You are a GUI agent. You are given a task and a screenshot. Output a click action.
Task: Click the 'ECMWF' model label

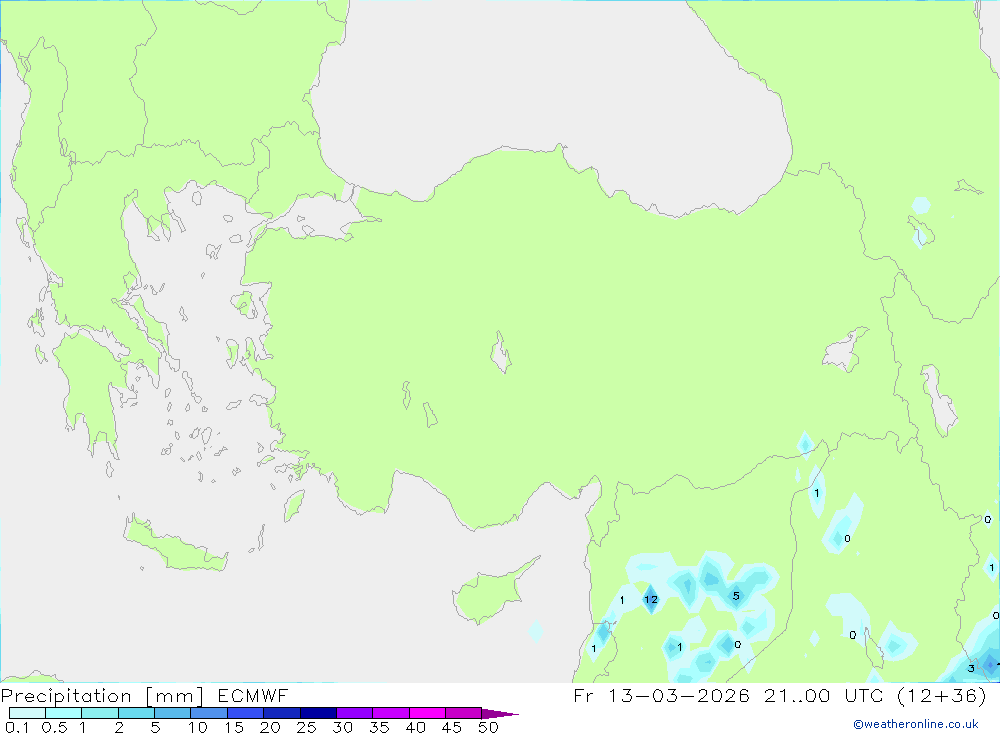tap(253, 695)
